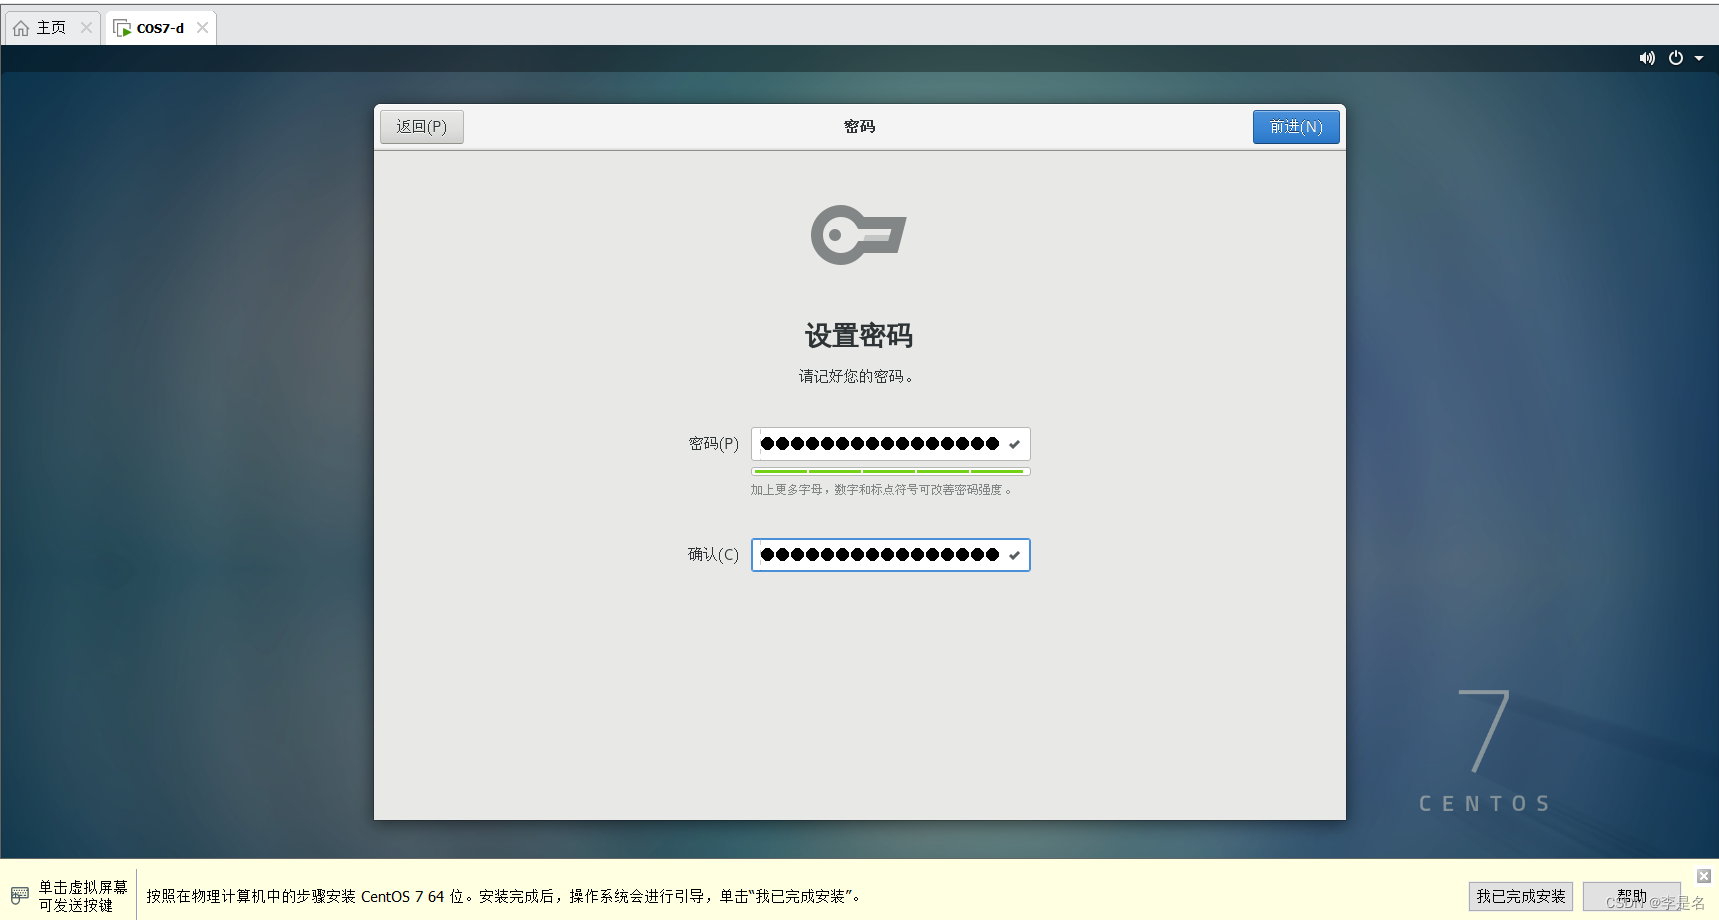The width and height of the screenshot is (1719, 920).
Task: Open the power menu icon
Action: 1676,58
